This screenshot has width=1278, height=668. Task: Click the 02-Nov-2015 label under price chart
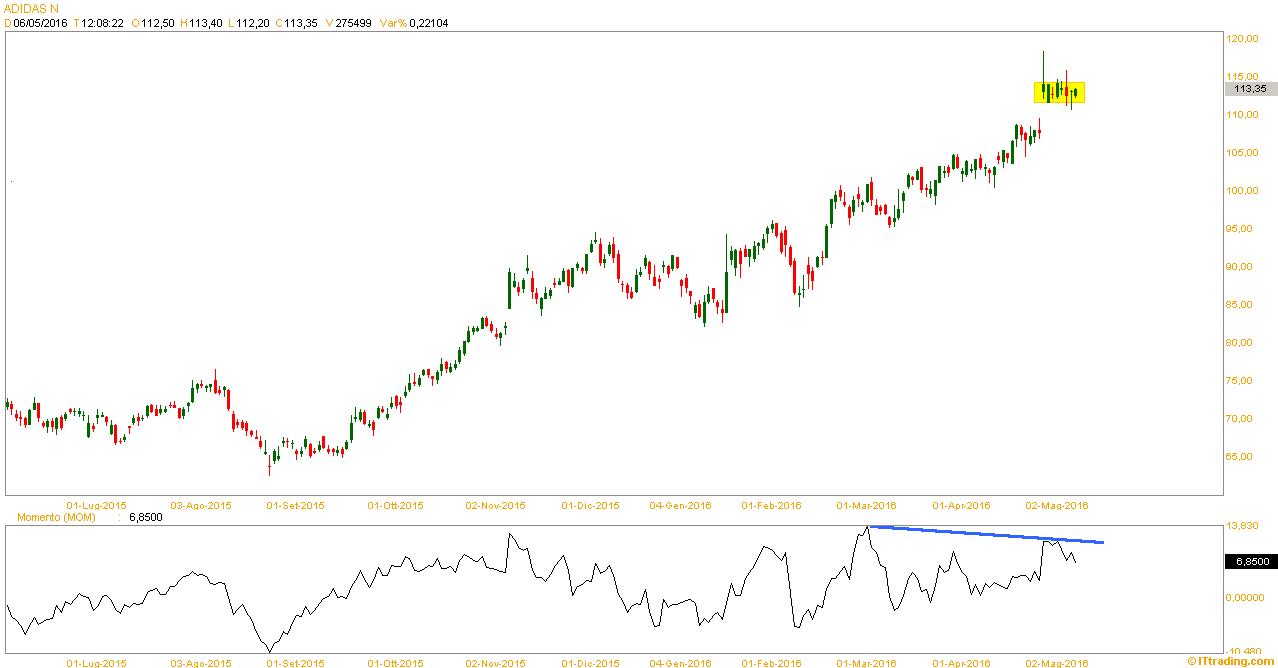[x=496, y=506]
